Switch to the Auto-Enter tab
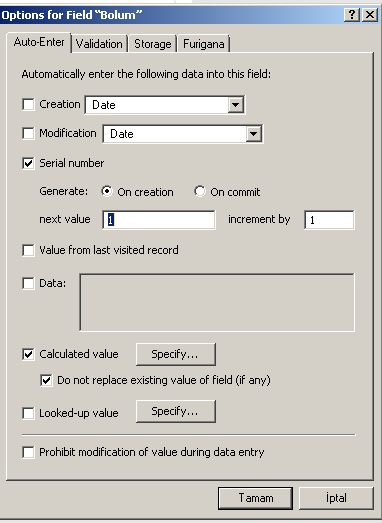This screenshot has width=382, height=523. [39, 42]
